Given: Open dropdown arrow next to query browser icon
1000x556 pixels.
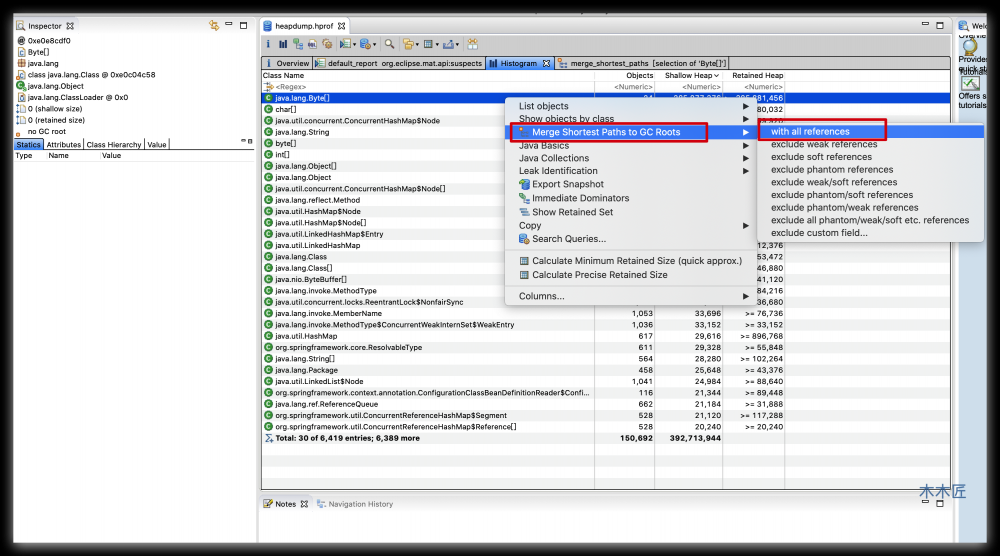Looking at the screenshot, I should point(374,45).
